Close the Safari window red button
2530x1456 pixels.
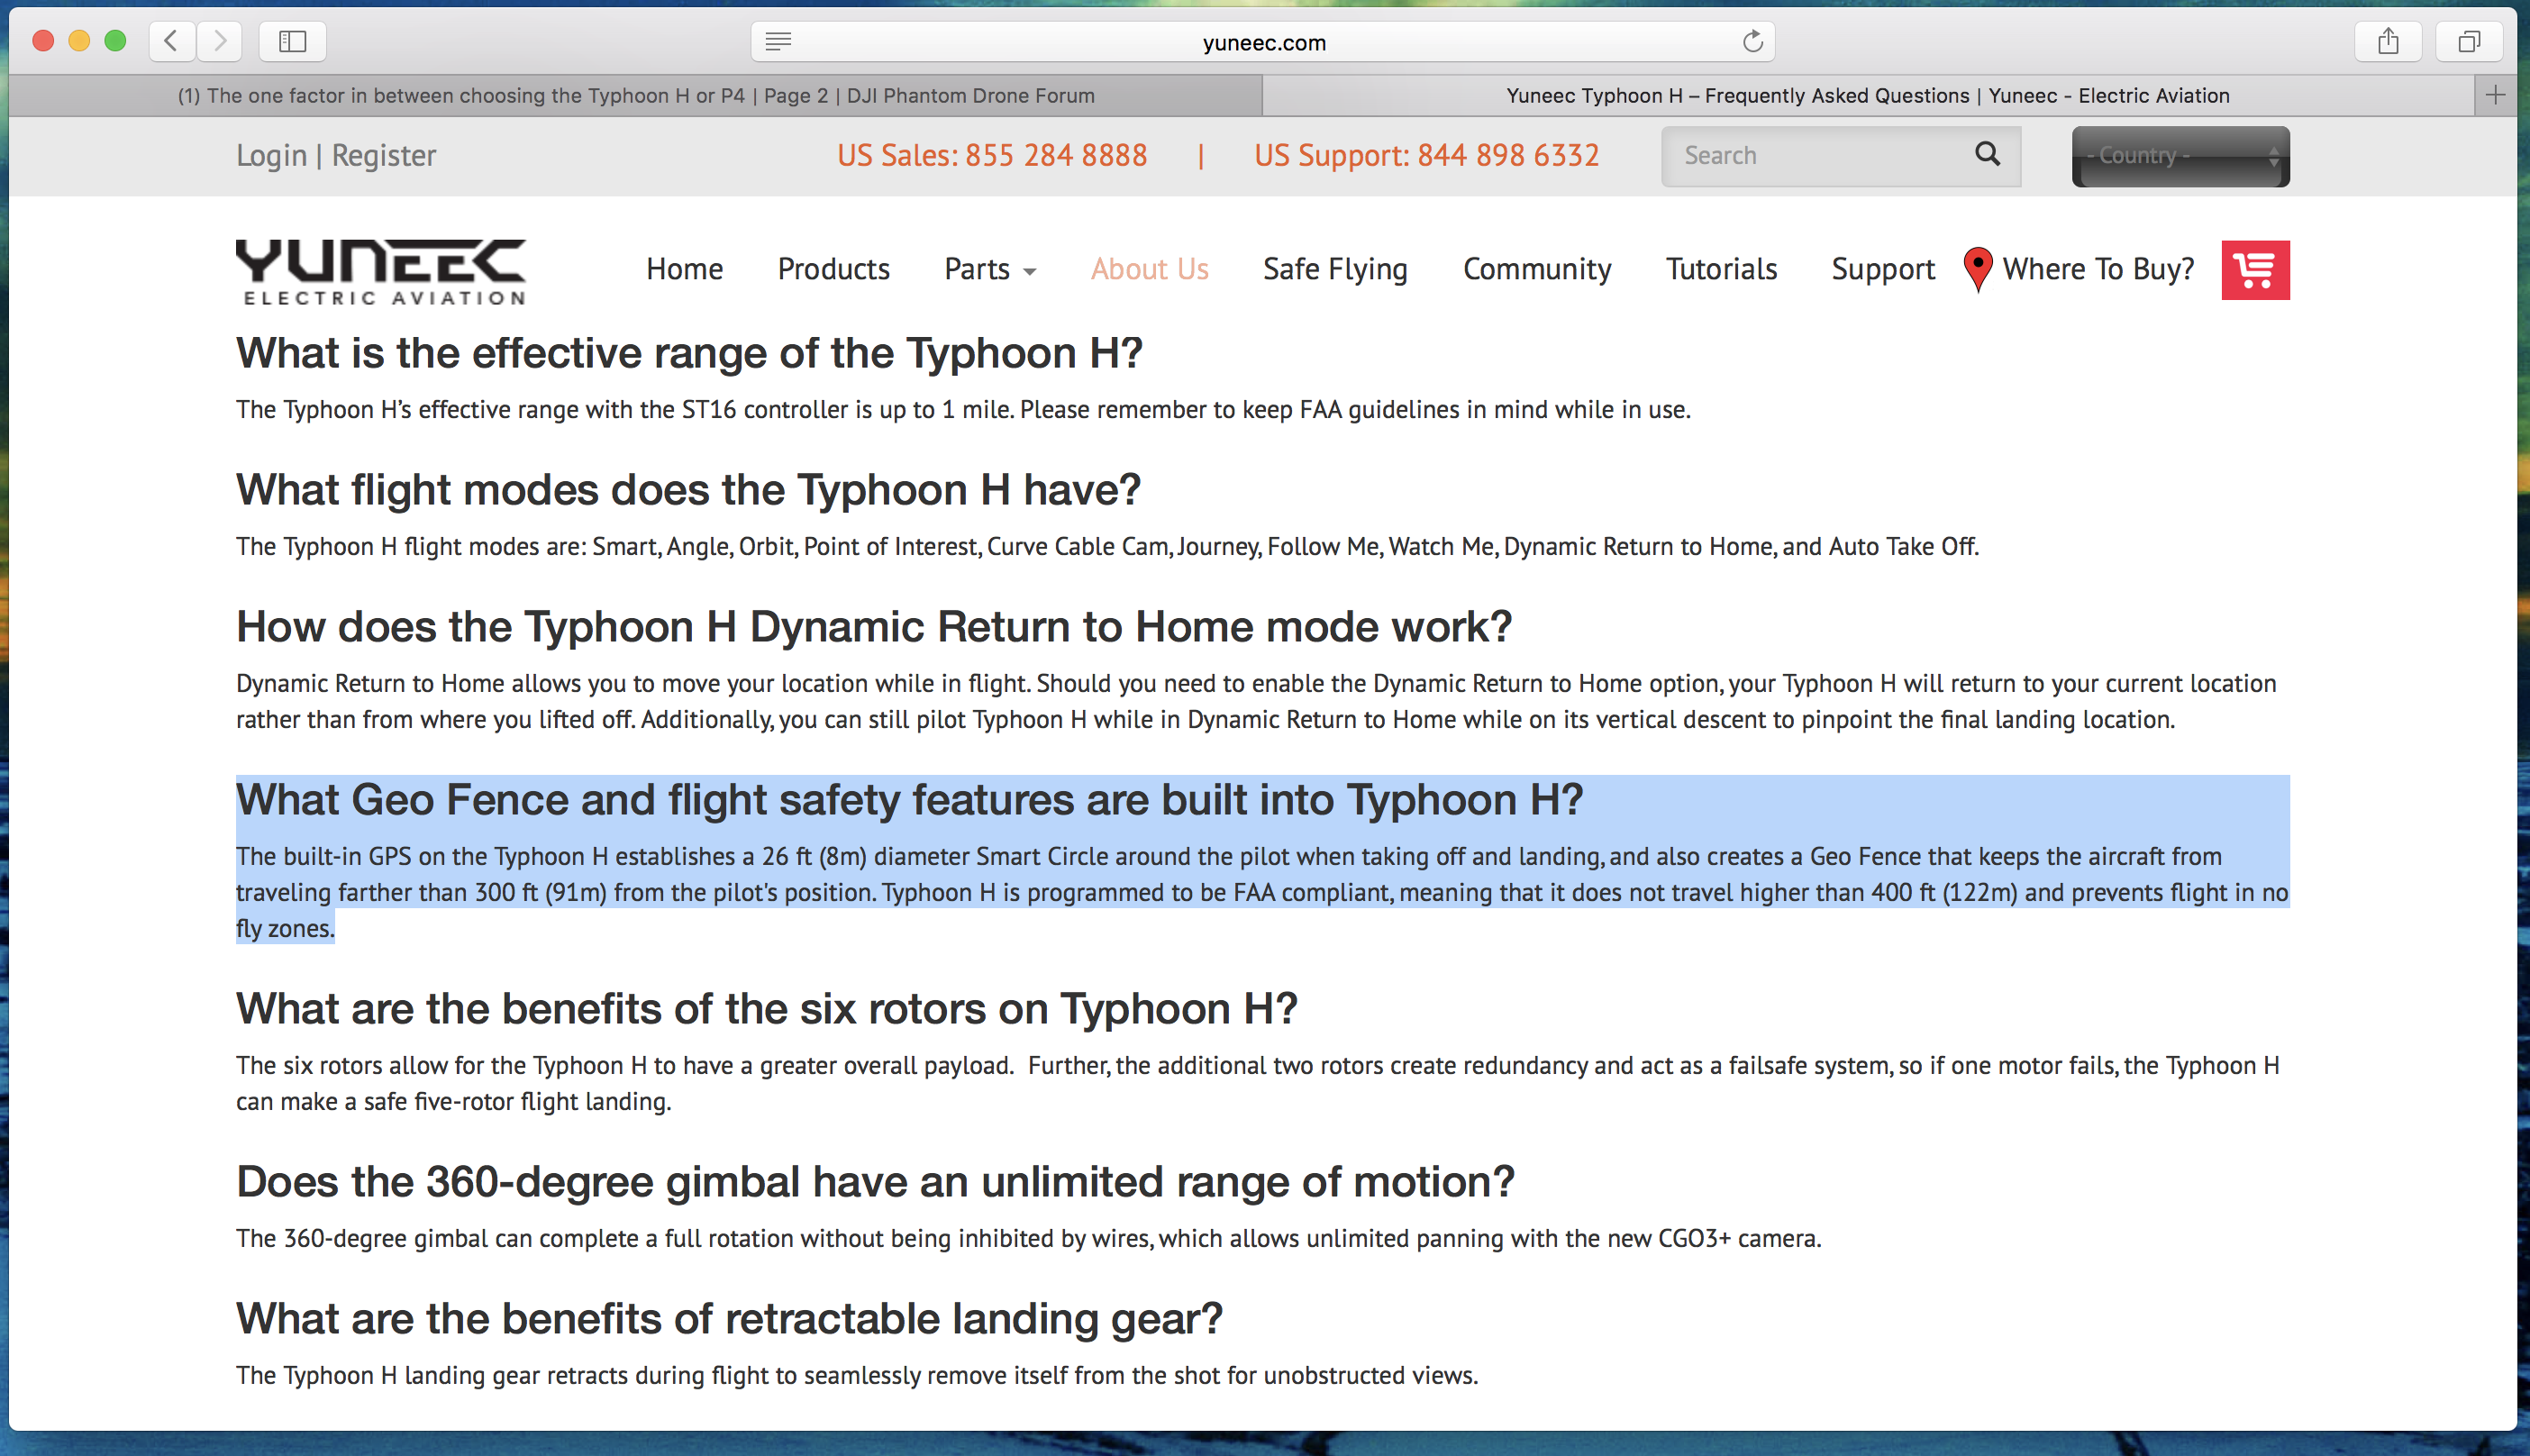point(43,41)
